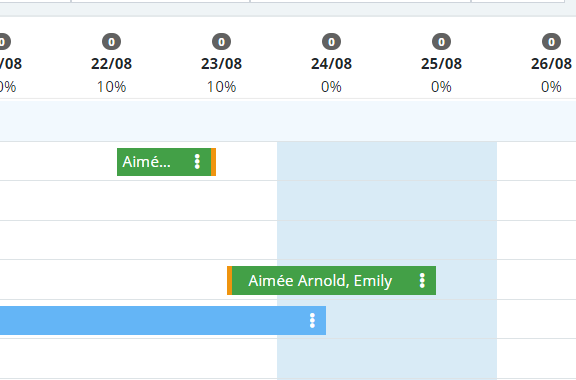
Task: Select the 24/08 date column header
Action: pos(331,64)
